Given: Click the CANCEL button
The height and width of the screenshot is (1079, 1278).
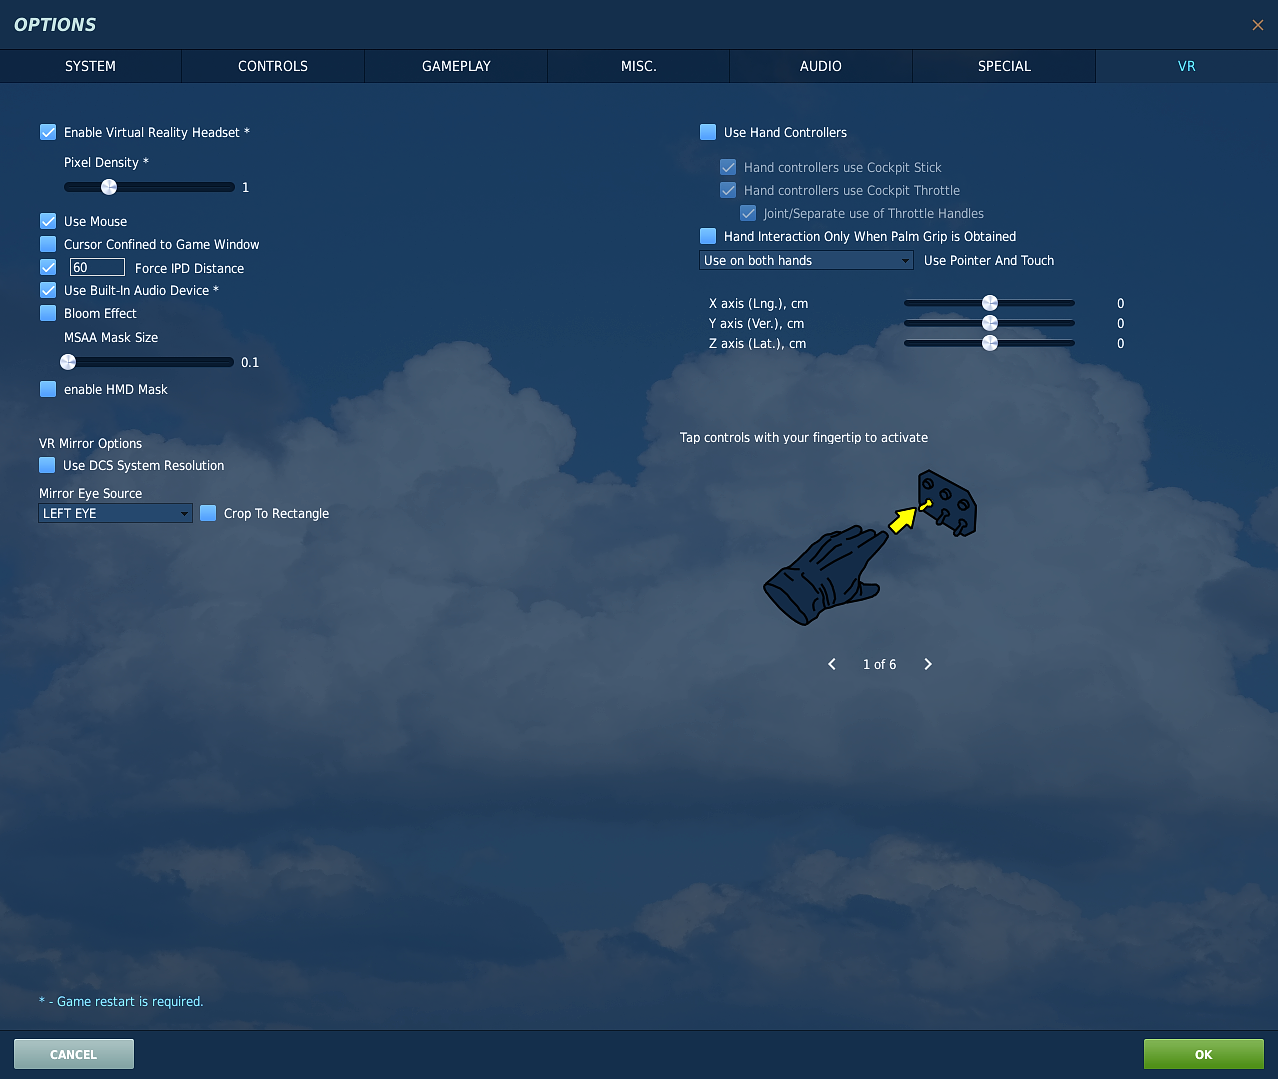Looking at the screenshot, I should click(x=74, y=1054).
